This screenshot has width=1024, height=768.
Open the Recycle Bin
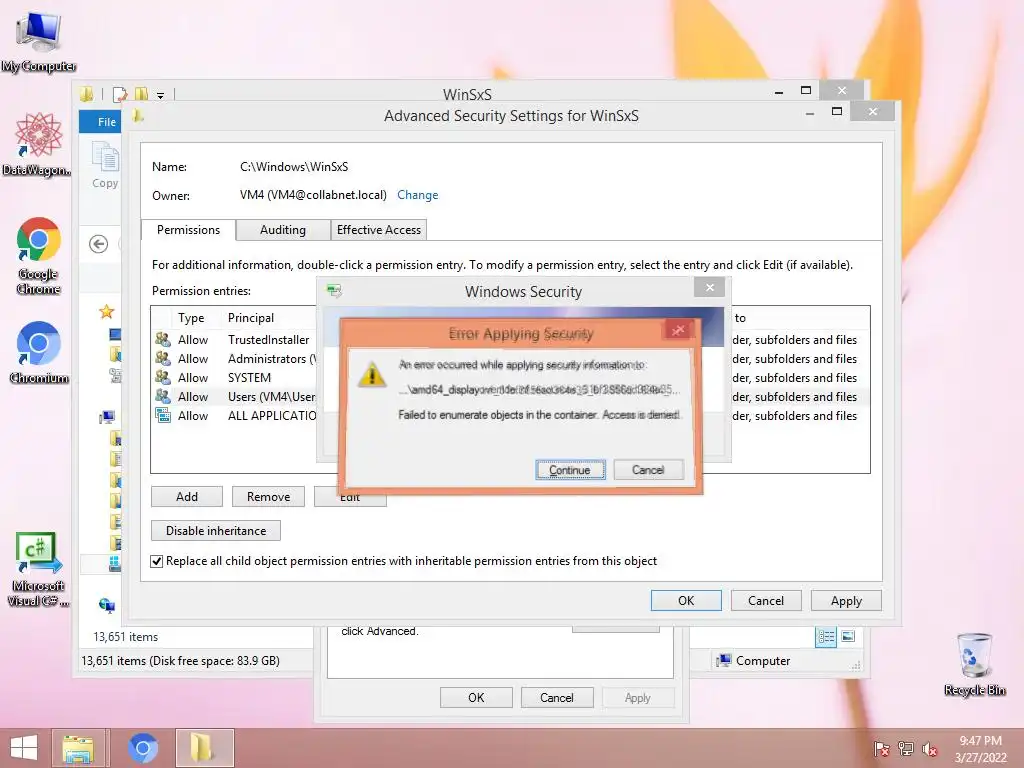pyautogui.click(x=974, y=664)
